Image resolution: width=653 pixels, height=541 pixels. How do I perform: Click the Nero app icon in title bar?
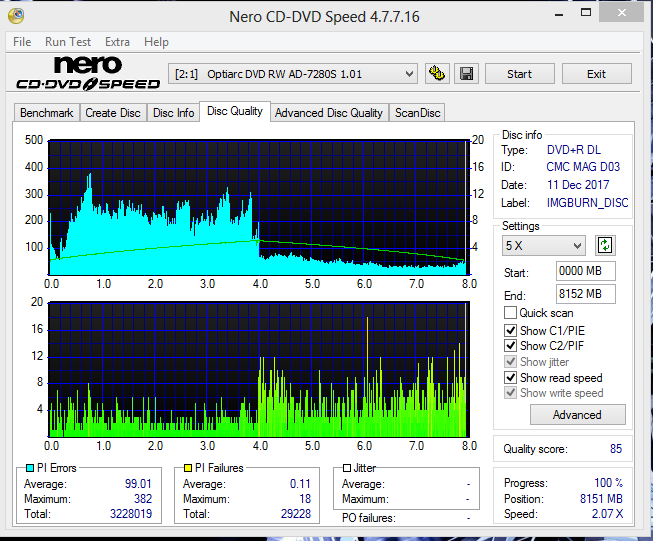tap(16, 16)
